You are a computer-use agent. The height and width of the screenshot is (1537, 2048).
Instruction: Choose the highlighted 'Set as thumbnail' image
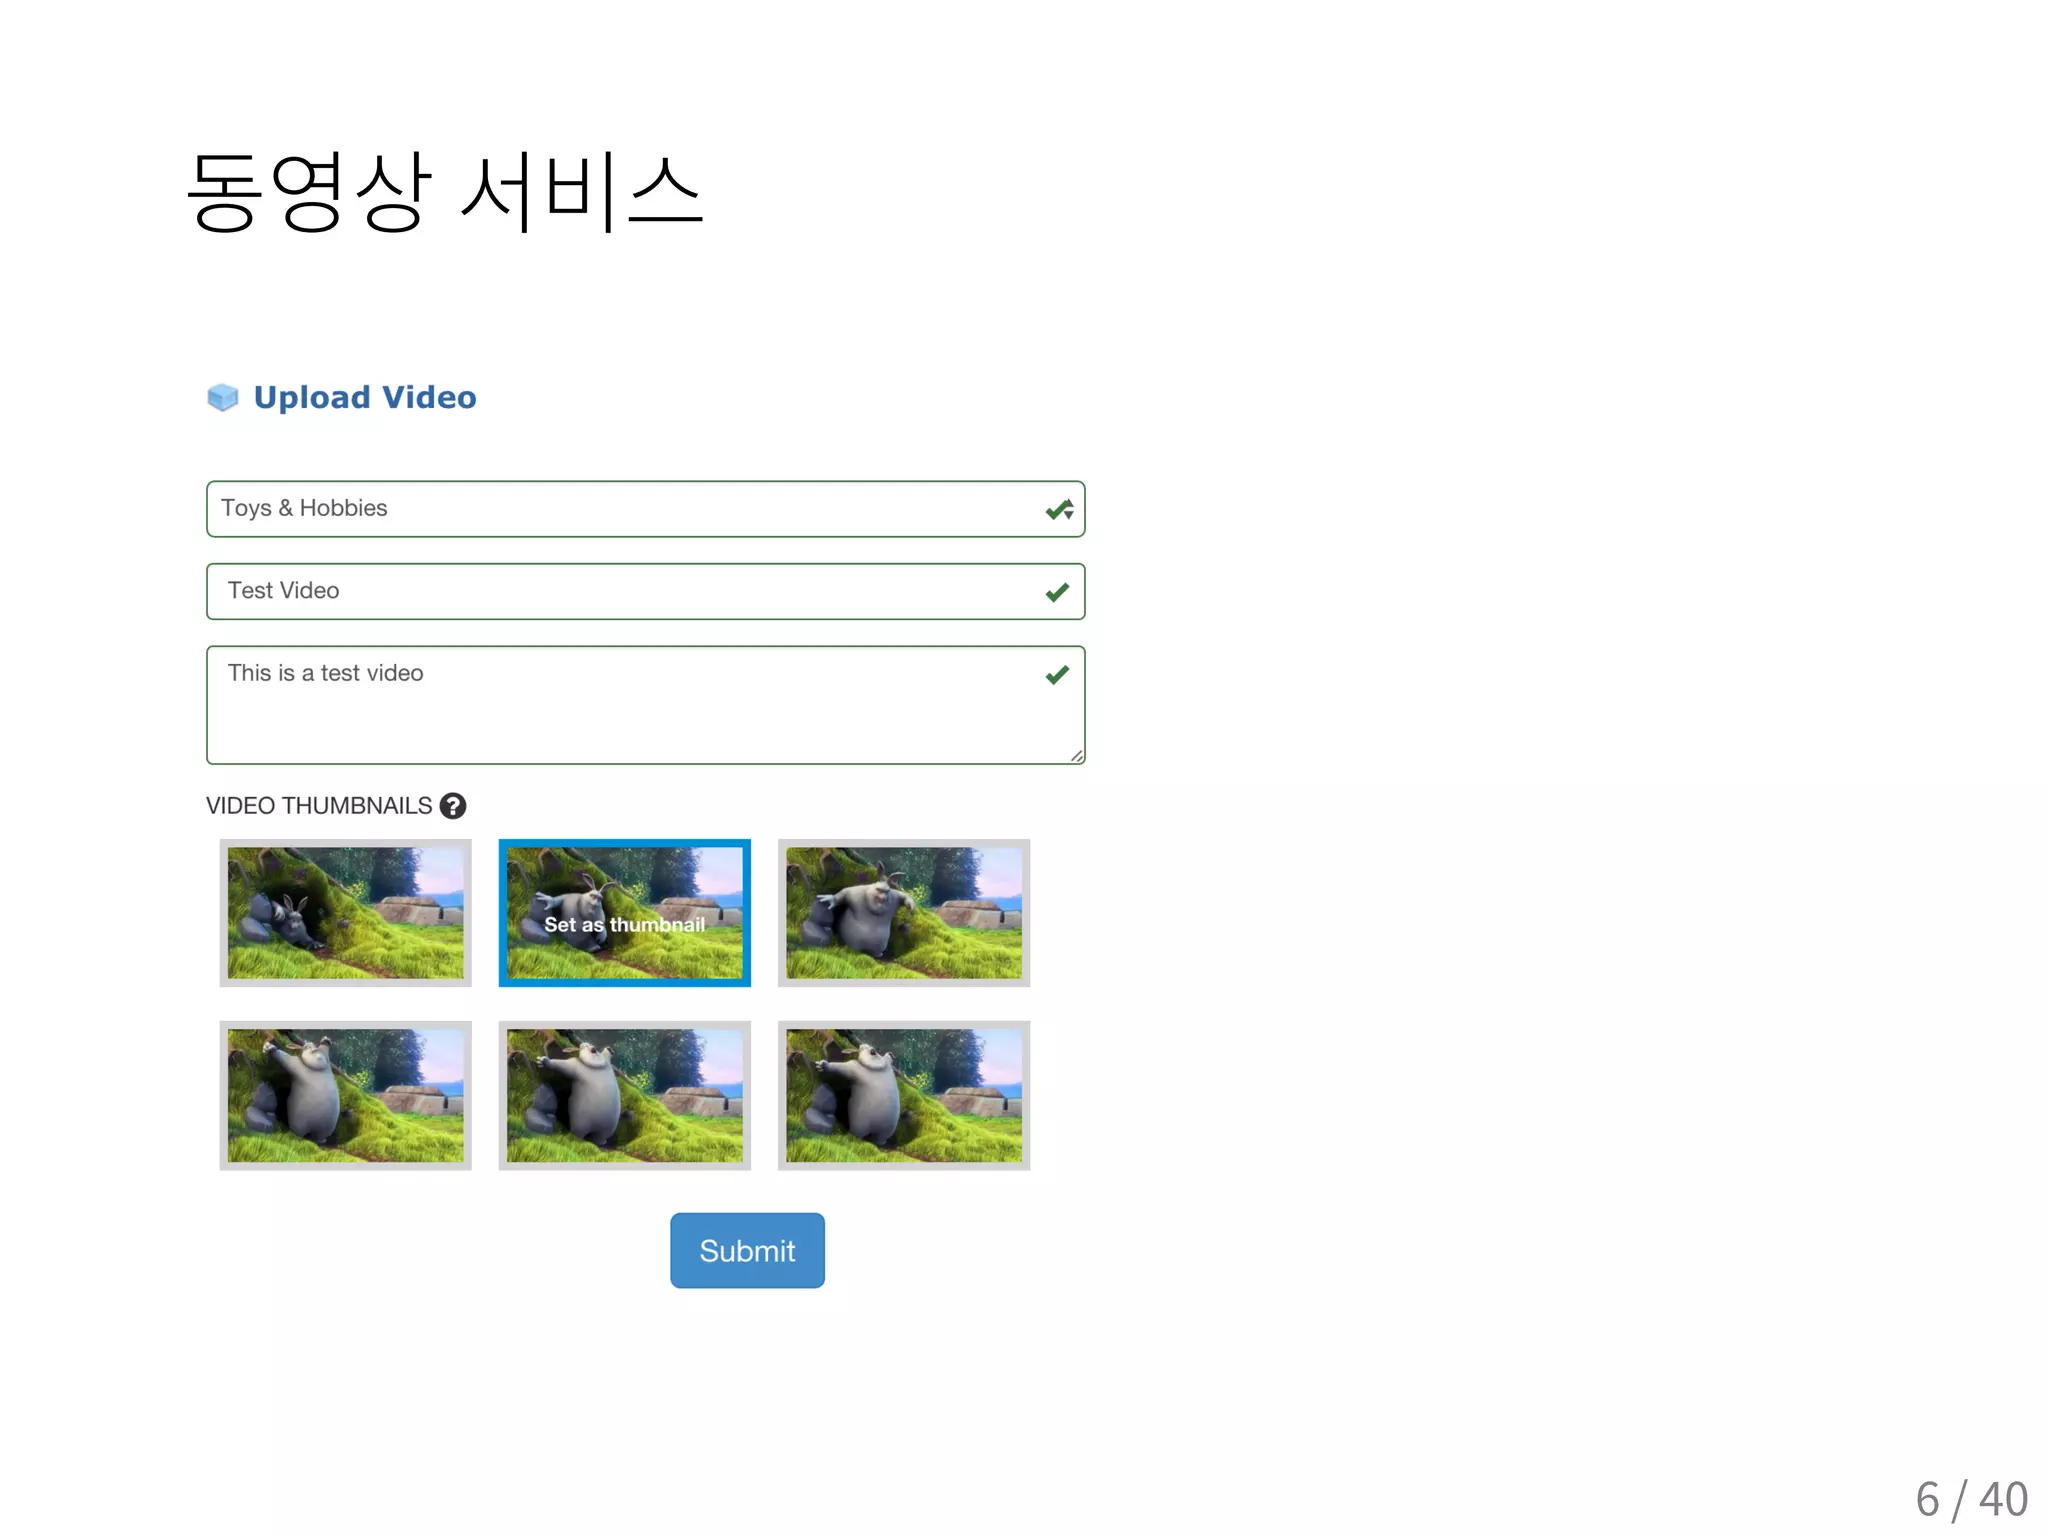click(x=625, y=913)
